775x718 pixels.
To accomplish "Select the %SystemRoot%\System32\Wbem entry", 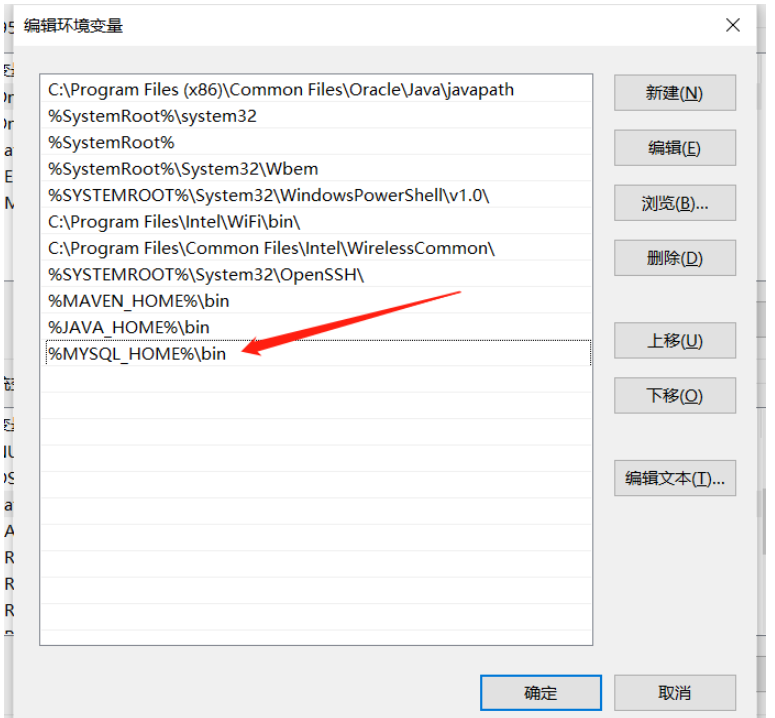I will (x=316, y=169).
